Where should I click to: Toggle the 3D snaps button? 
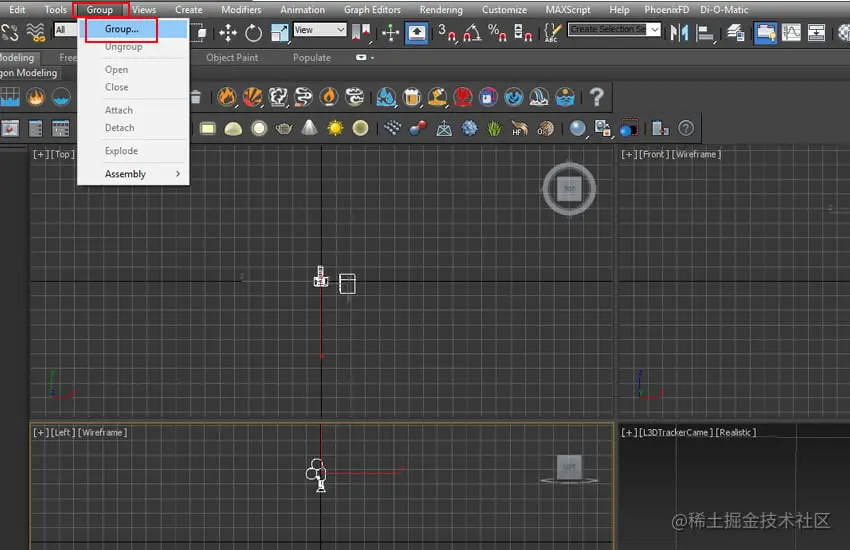click(x=446, y=32)
